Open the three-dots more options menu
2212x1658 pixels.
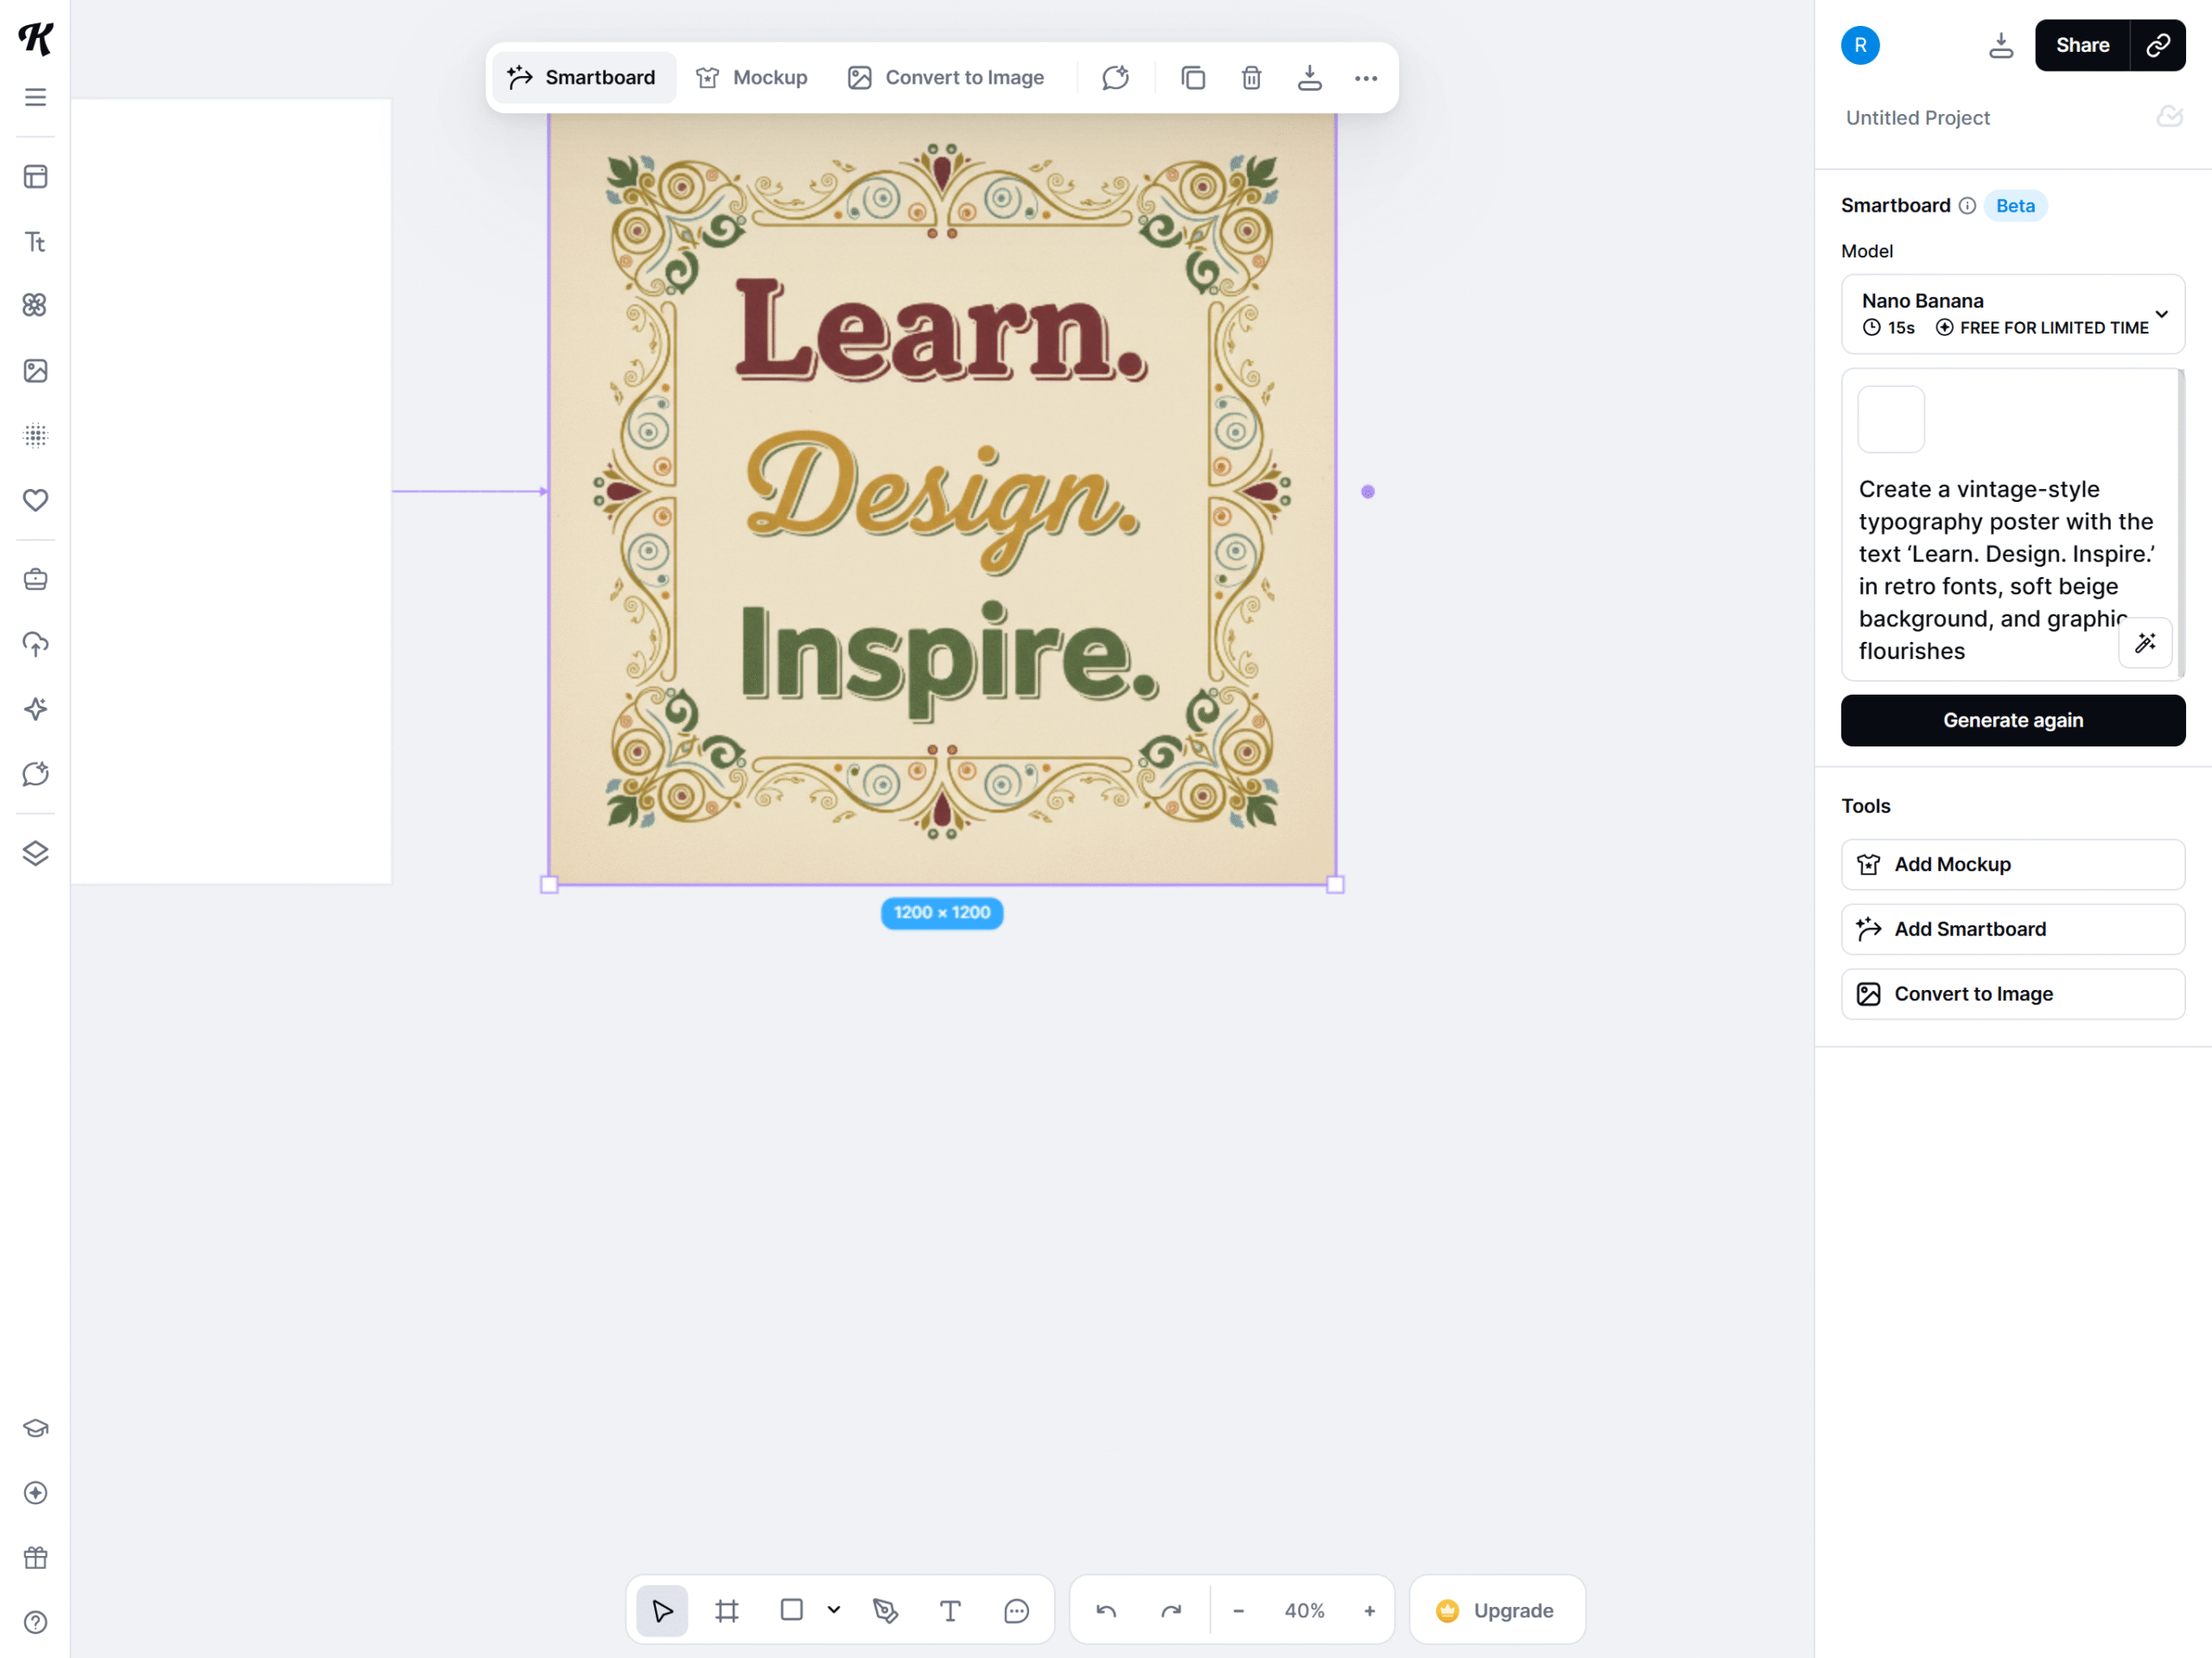(x=1366, y=78)
